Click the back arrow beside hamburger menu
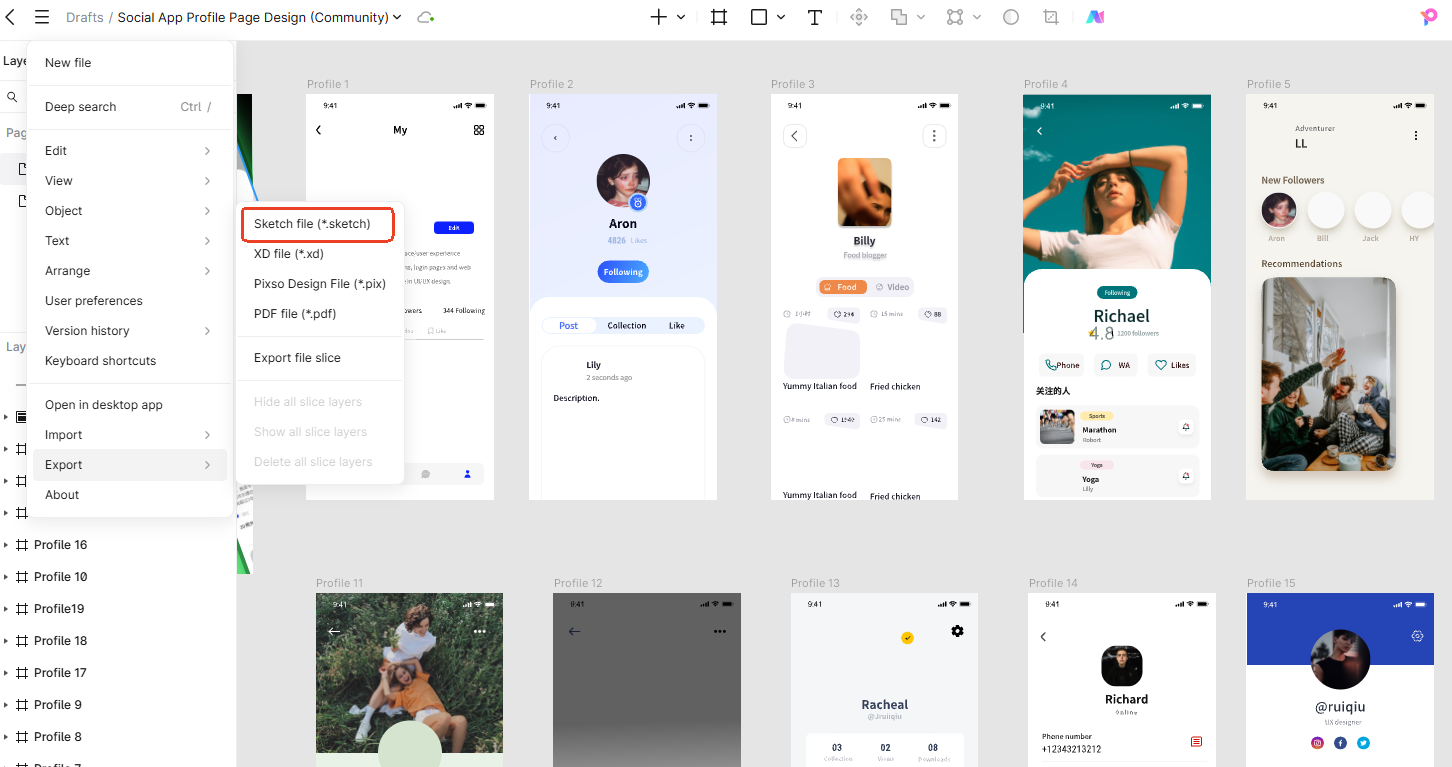The image size is (1452, 767). click(11, 17)
